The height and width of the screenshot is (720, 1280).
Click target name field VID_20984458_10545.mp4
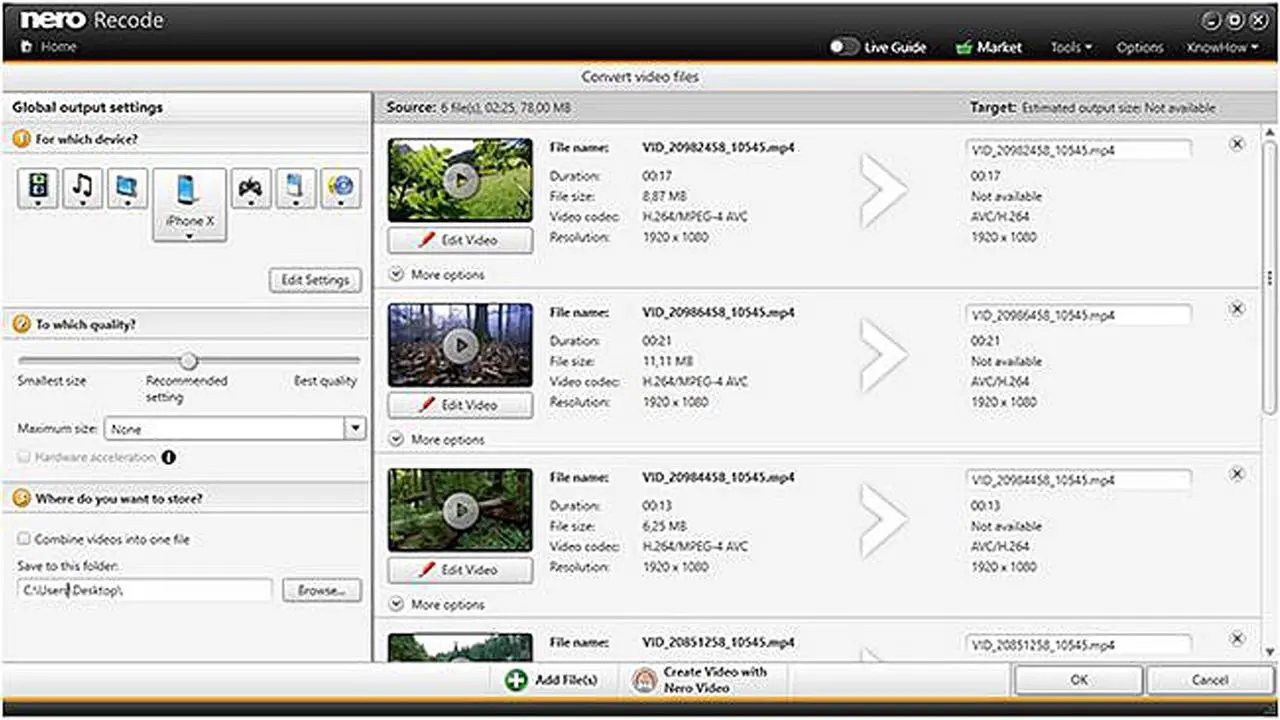point(1079,480)
